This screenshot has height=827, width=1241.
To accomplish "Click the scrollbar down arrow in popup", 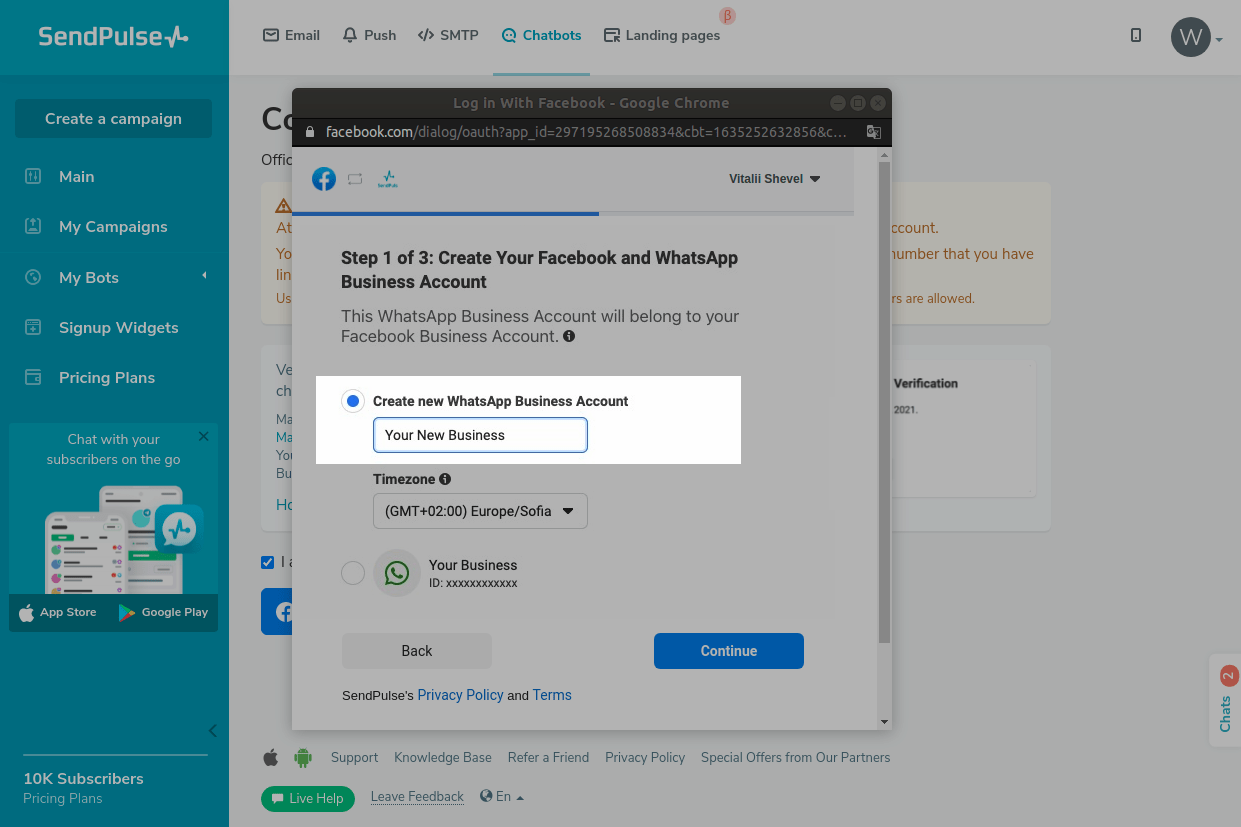I will pos(884,721).
